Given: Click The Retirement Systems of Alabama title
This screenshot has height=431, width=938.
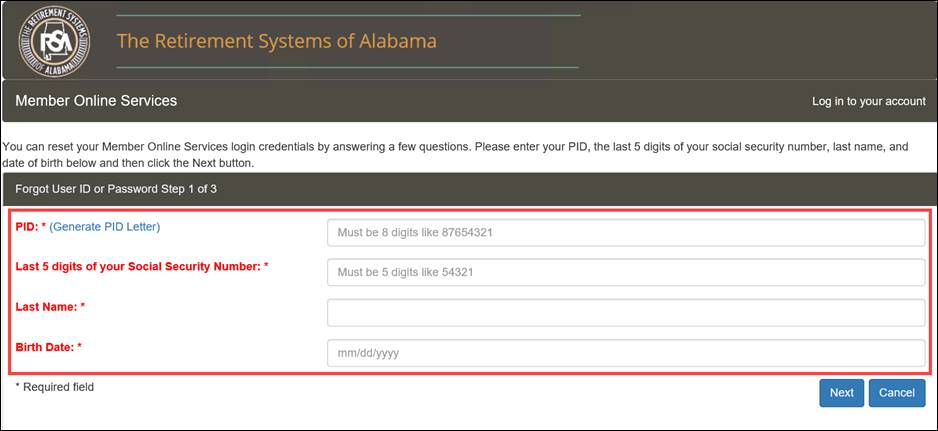Looking at the screenshot, I should coord(276,41).
